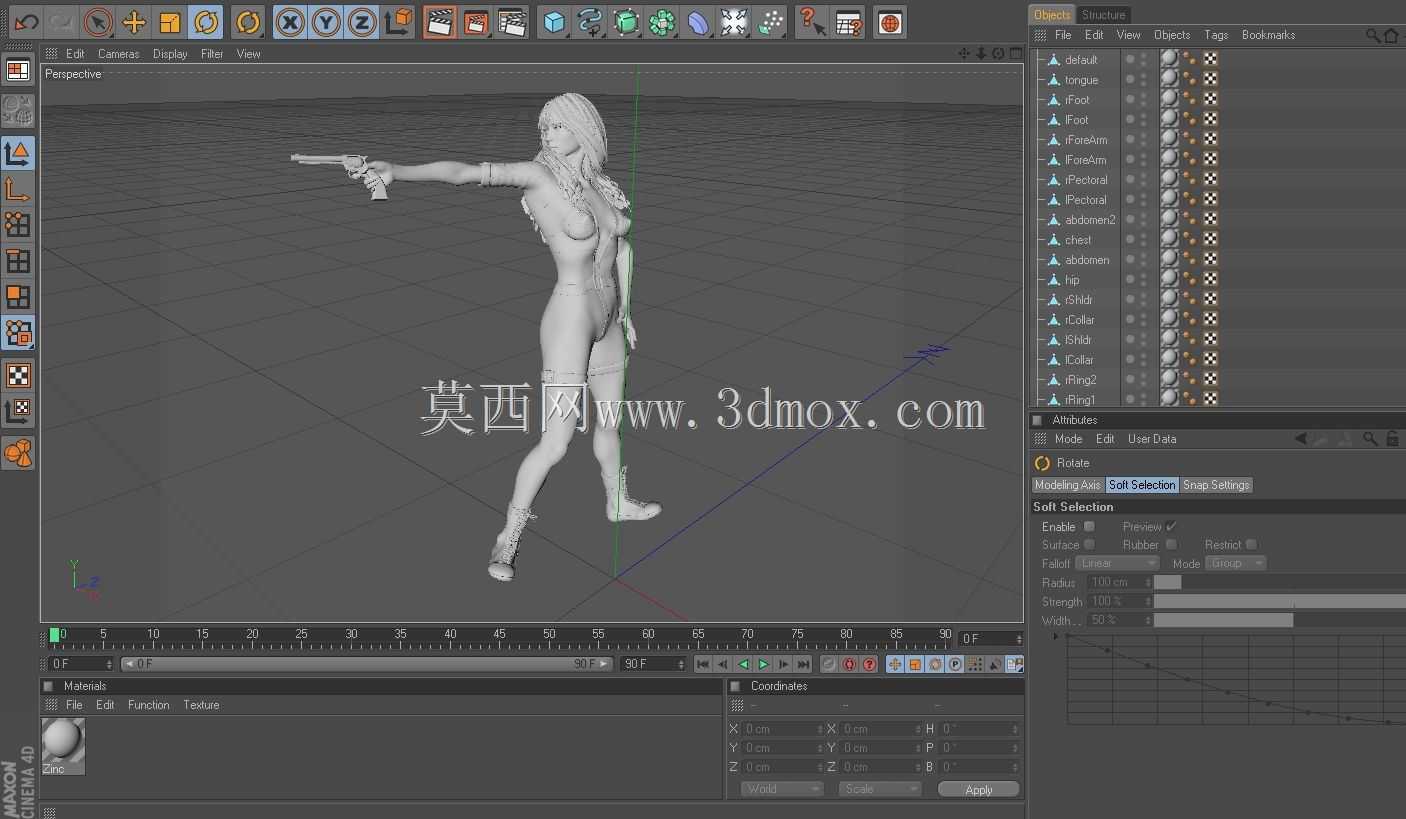Add green Array modeling object
This screenshot has height=819, width=1406.
[x=662, y=21]
